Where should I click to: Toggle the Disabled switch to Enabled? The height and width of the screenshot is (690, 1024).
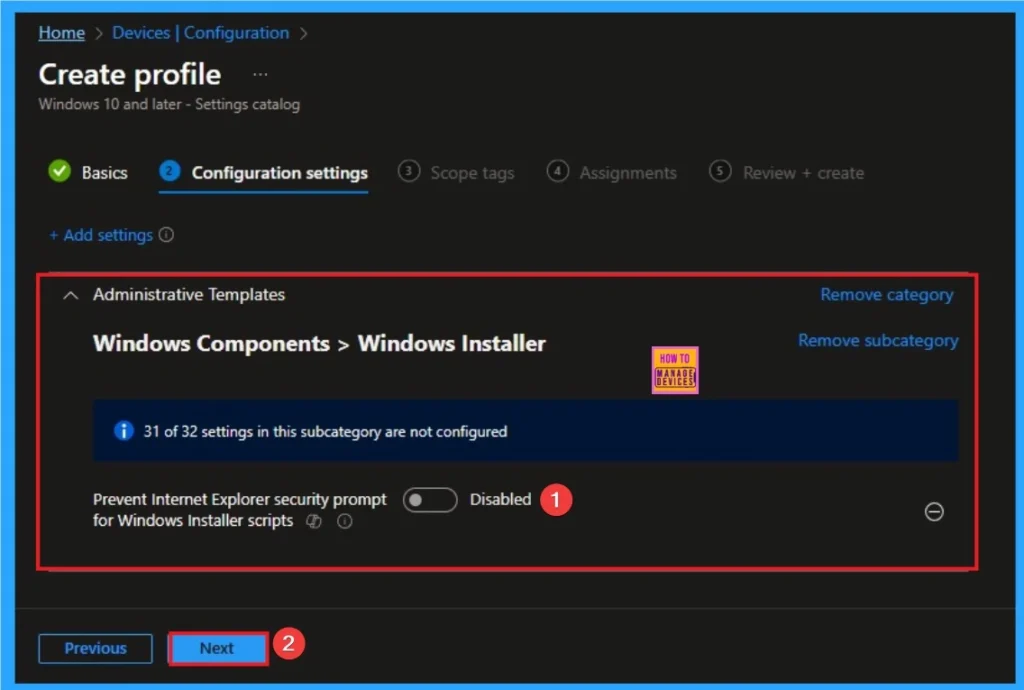pyautogui.click(x=430, y=499)
